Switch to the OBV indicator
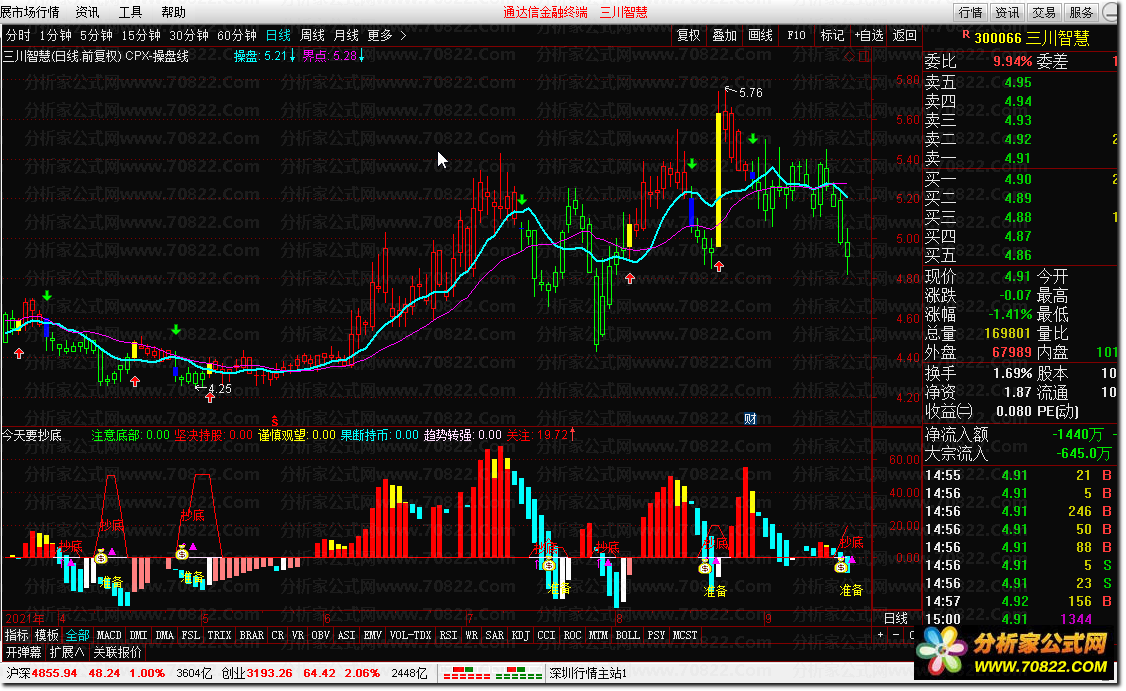The height and width of the screenshot is (691, 1126). [320, 635]
